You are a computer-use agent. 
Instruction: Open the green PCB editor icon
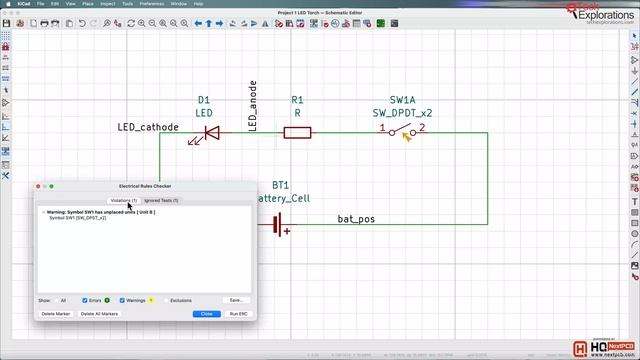381,24
